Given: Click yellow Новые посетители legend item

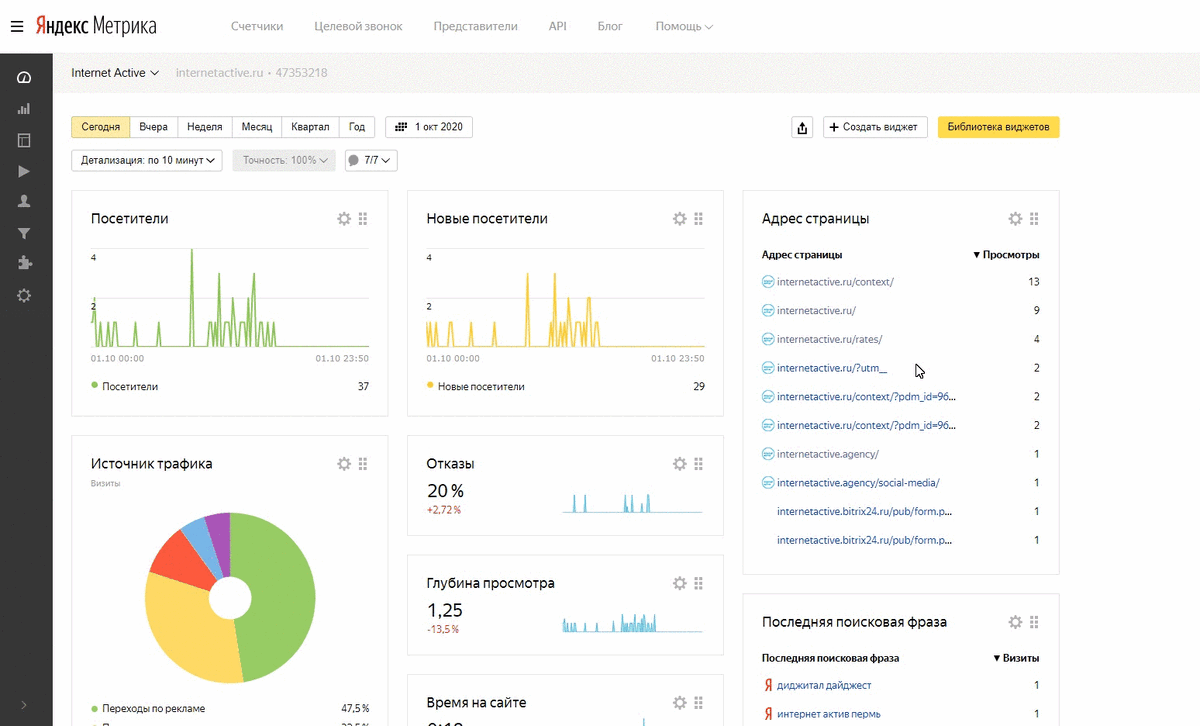Looking at the screenshot, I should pos(476,386).
